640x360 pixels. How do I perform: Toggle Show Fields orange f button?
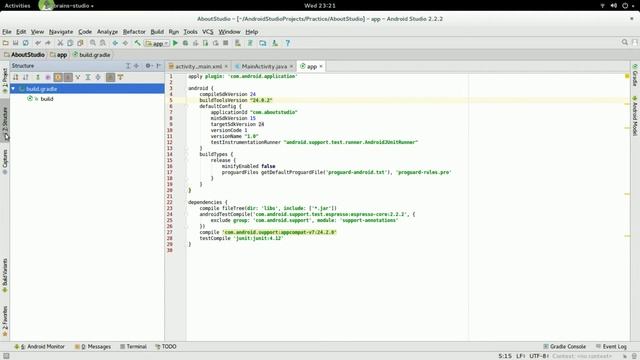pyautogui.click(x=58, y=77)
